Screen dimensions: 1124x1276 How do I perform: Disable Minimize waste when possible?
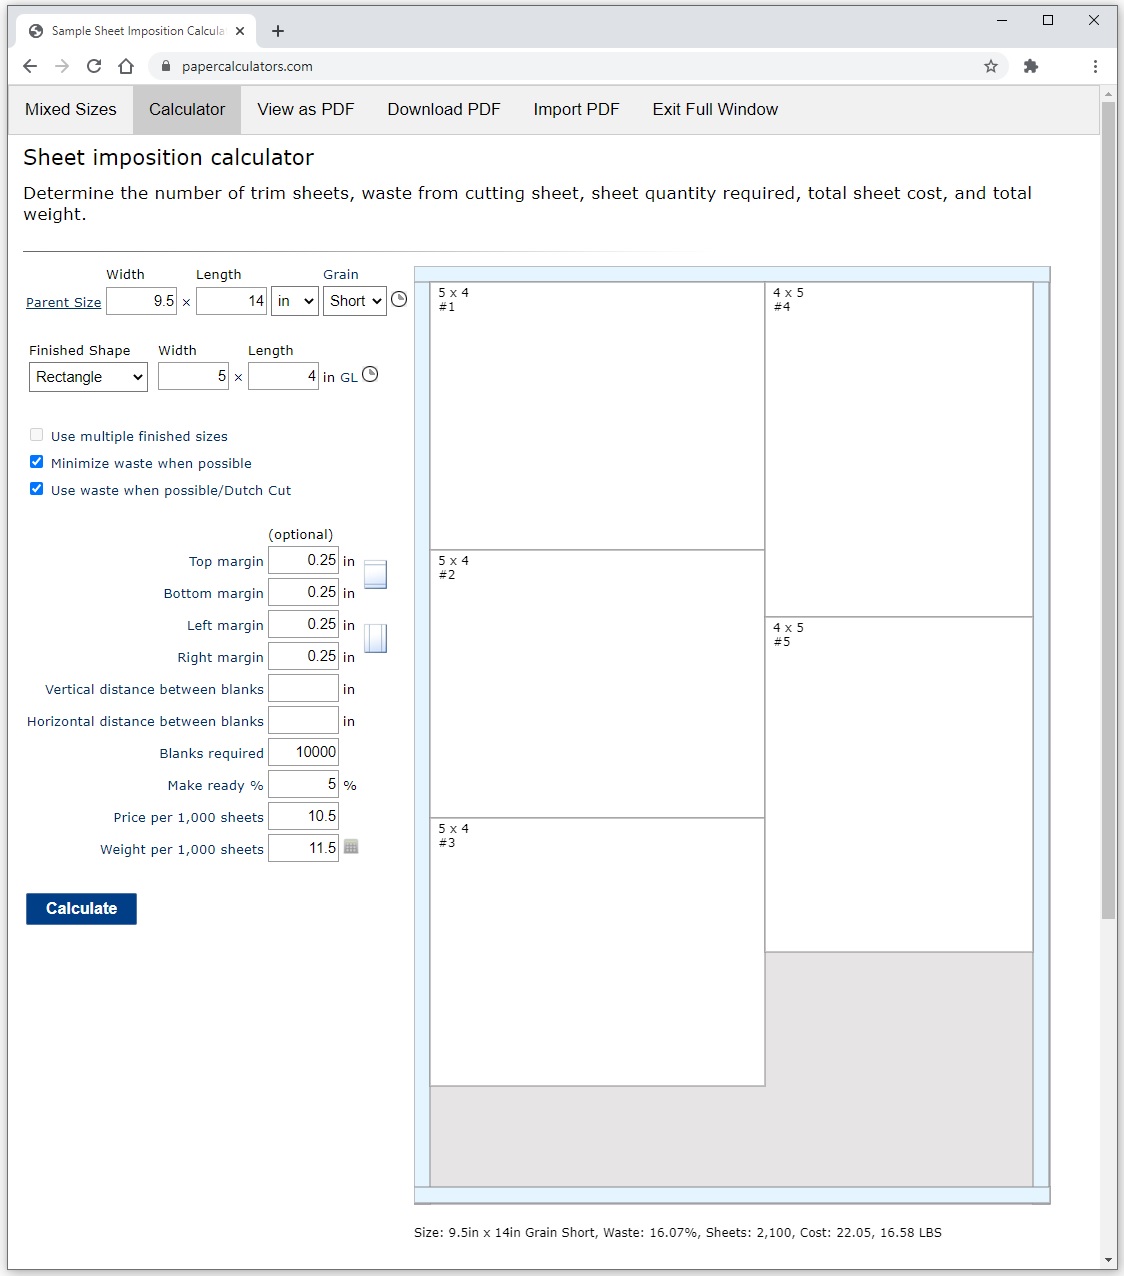(x=37, y=462)
